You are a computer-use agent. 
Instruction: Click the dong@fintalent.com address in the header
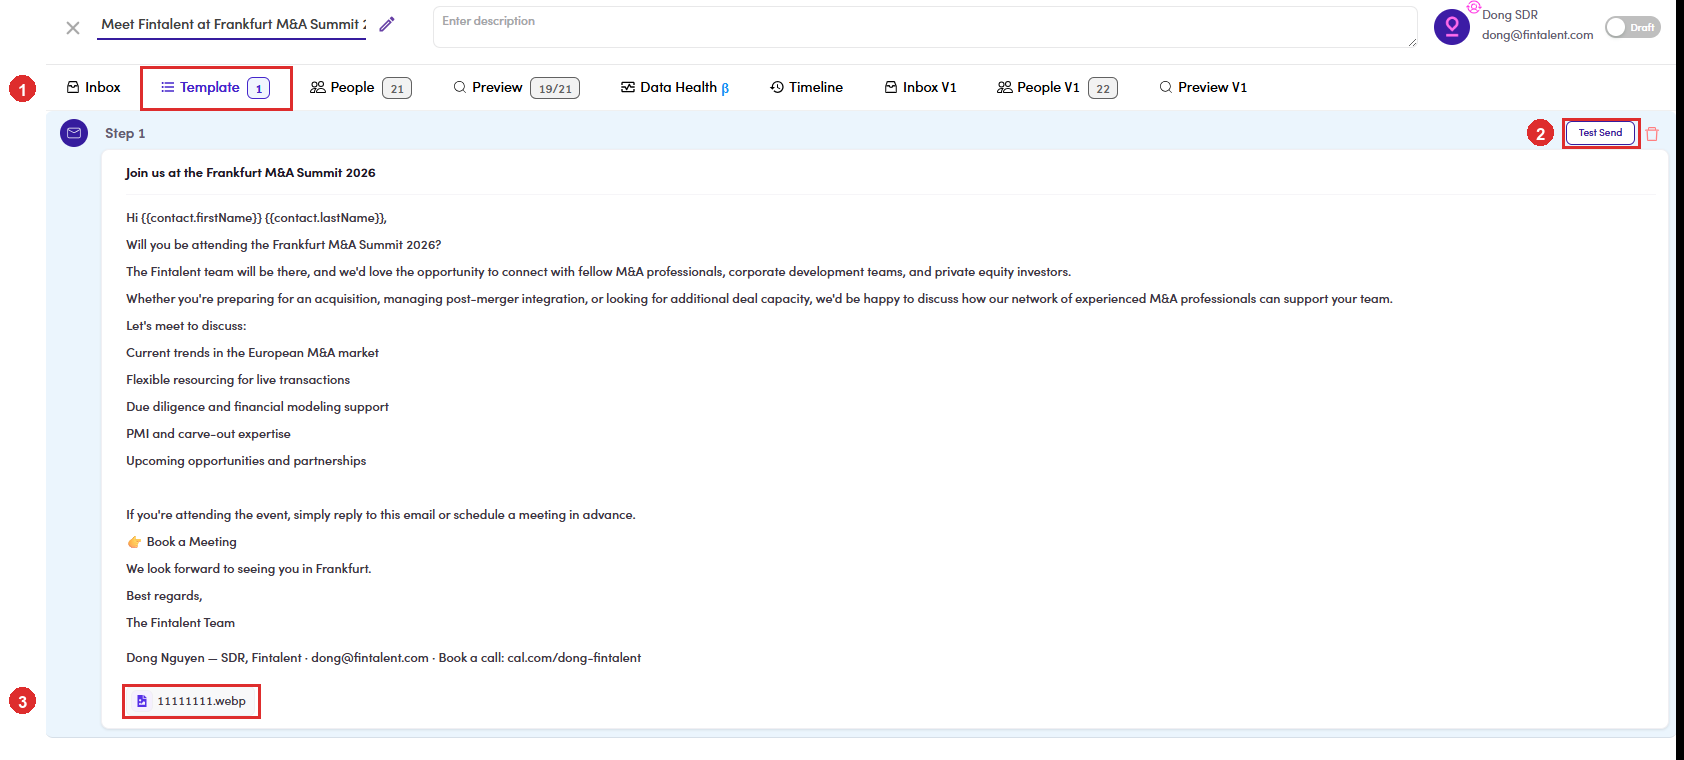1538,35
